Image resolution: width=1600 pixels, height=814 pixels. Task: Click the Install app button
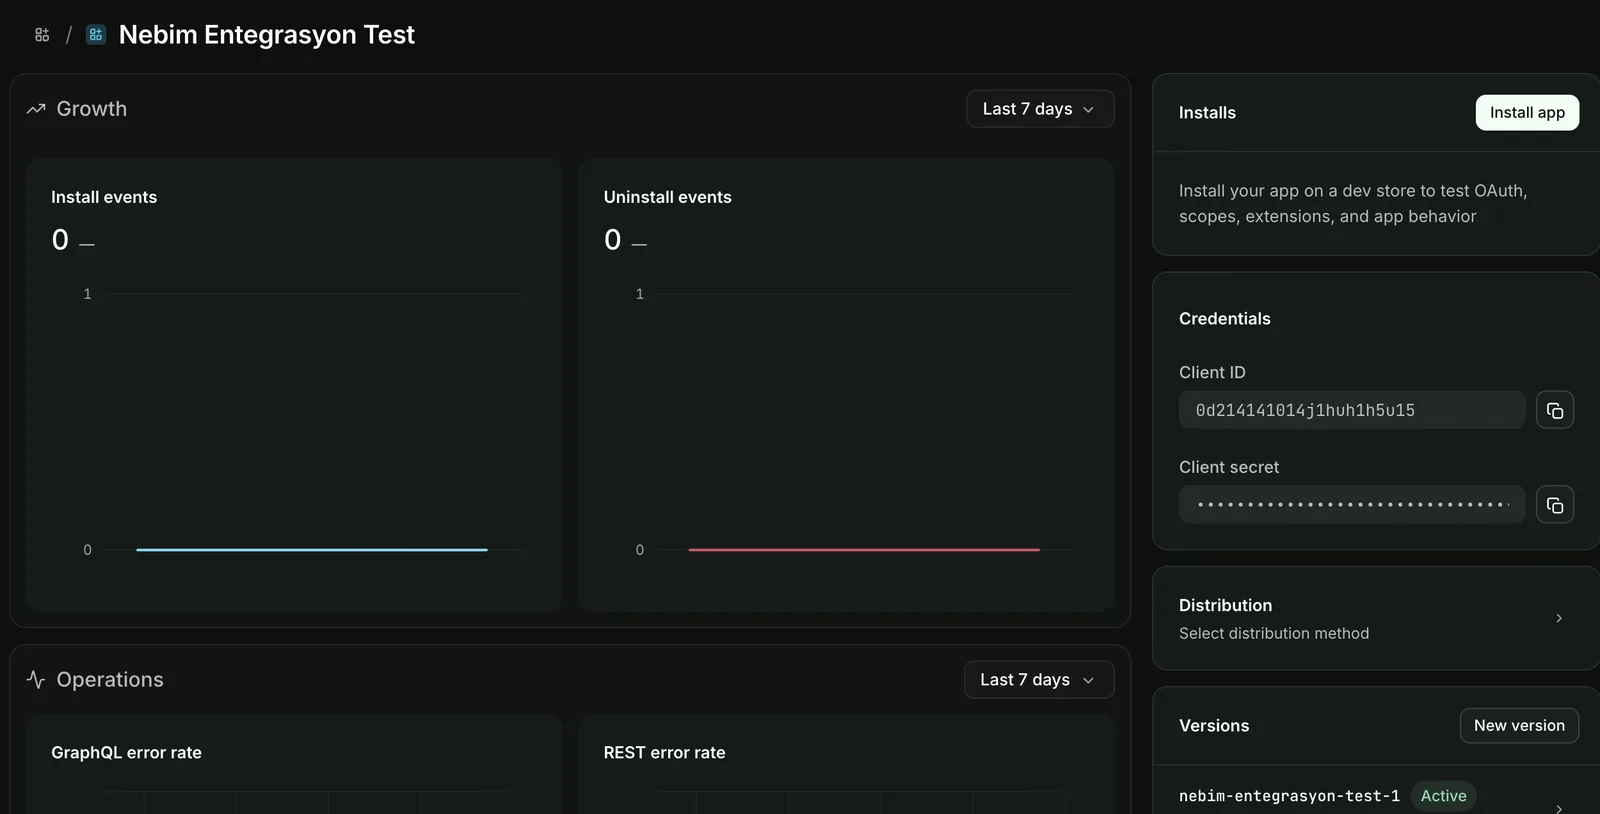click(x=1527, y=112)
